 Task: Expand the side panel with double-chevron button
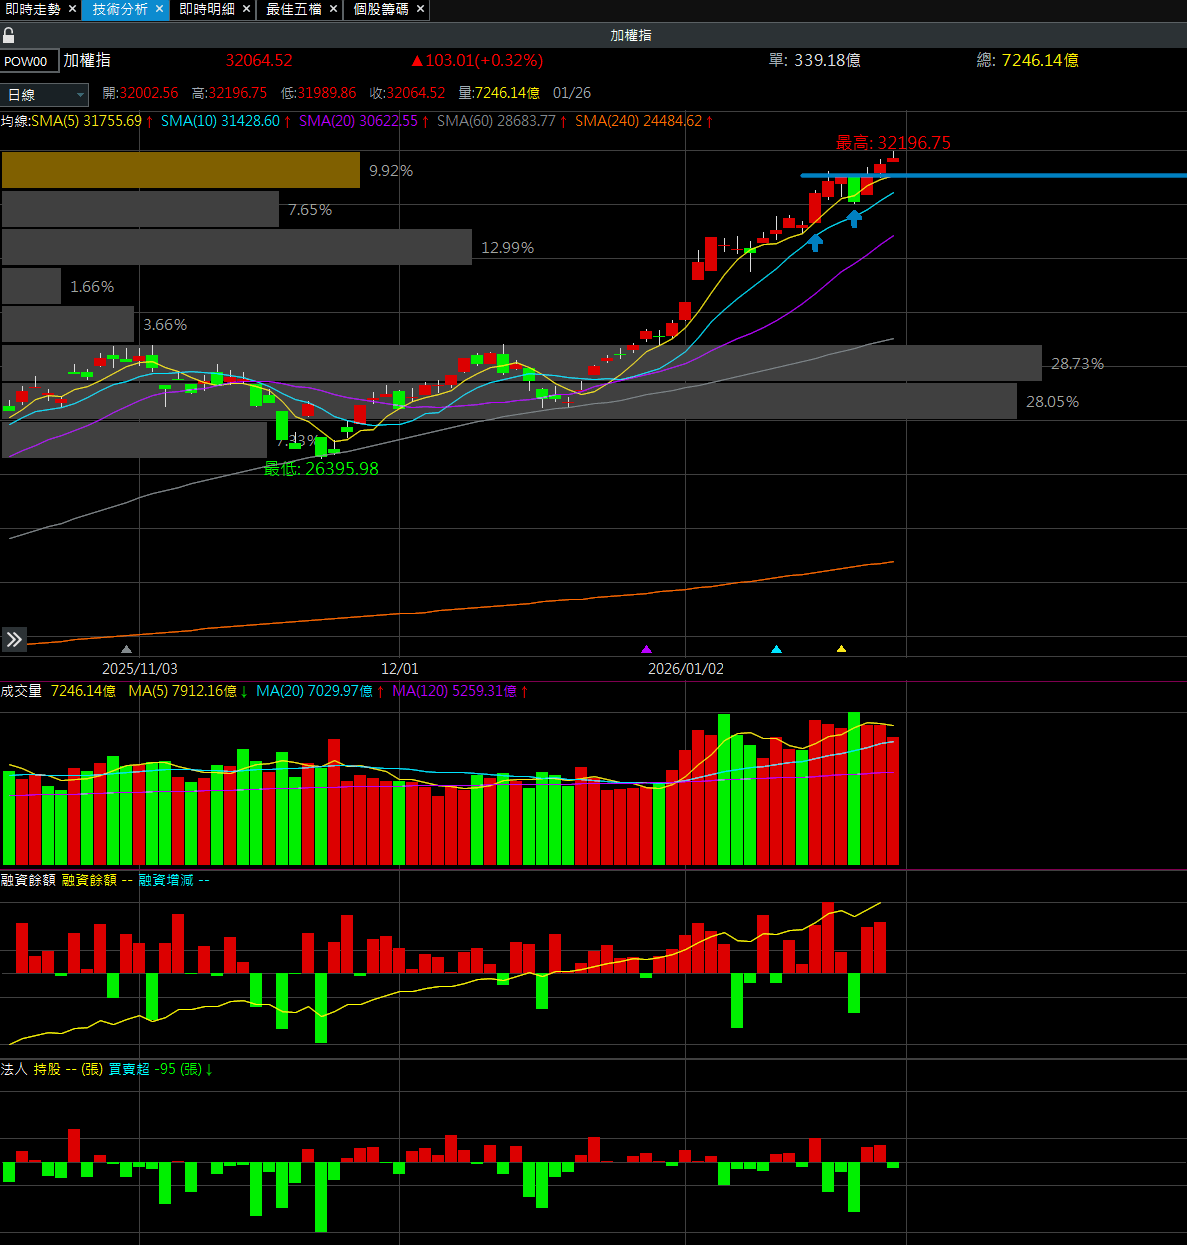pyautogui.click(x=14, y=639)
